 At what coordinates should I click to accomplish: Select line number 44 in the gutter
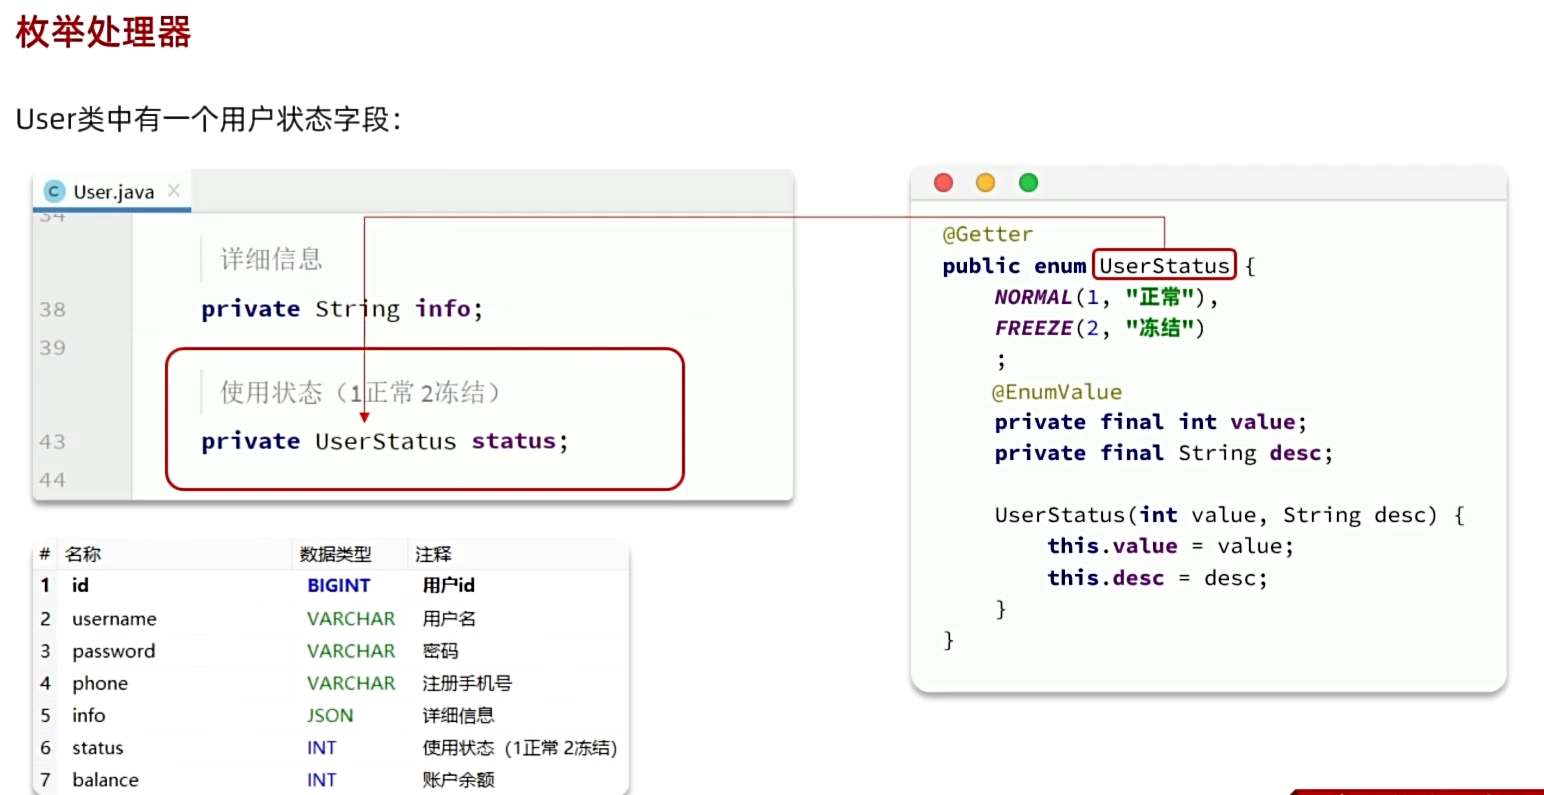[53, 480]
